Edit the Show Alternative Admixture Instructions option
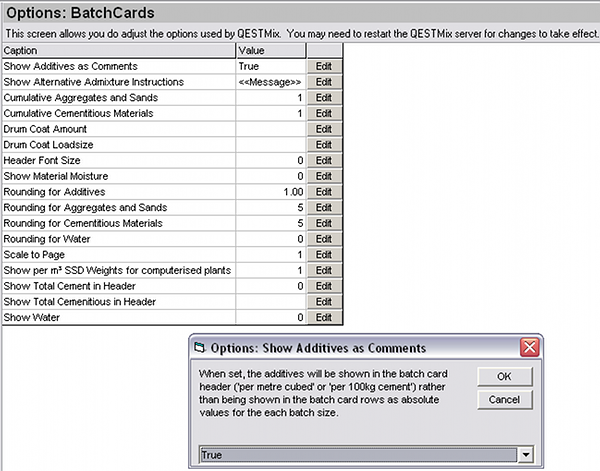This screenshot has width=600, height=471. [323, 82]
